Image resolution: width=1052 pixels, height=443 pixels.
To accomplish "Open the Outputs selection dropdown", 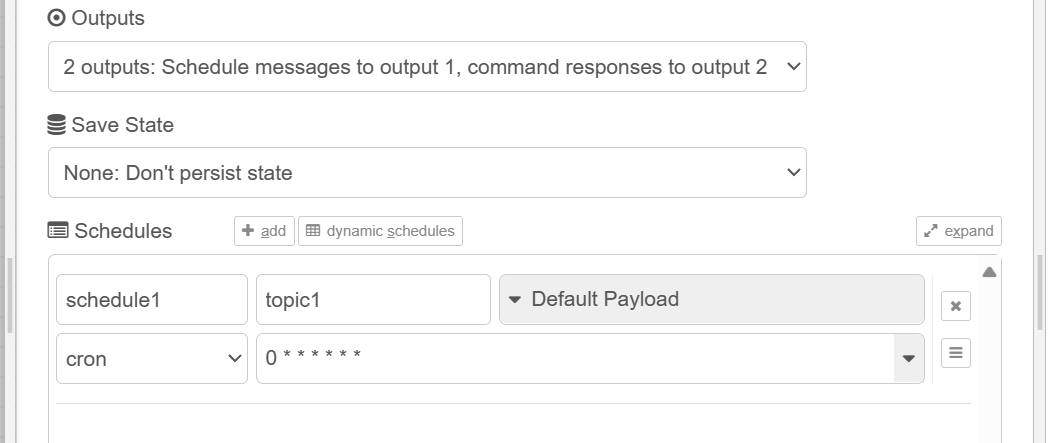I will (427, 67).
